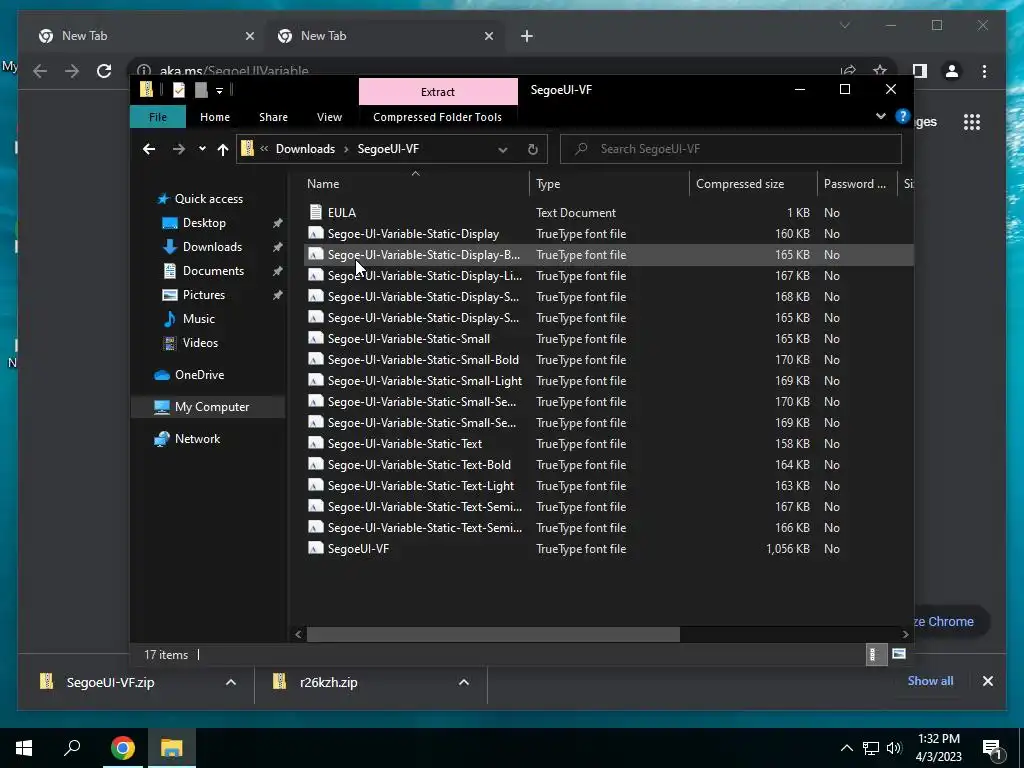
Task: Select OneDrive in the navigation pane
Action: pyautogui.click(x=199, y=375)
